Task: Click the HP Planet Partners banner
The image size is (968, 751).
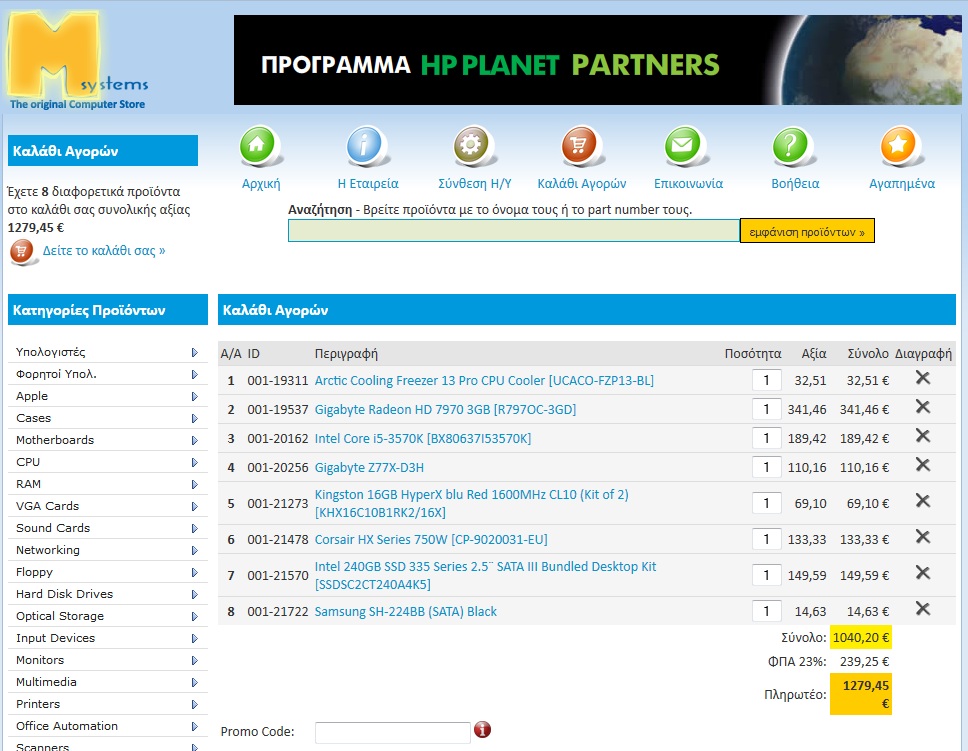Action: [x=597, y=60]
